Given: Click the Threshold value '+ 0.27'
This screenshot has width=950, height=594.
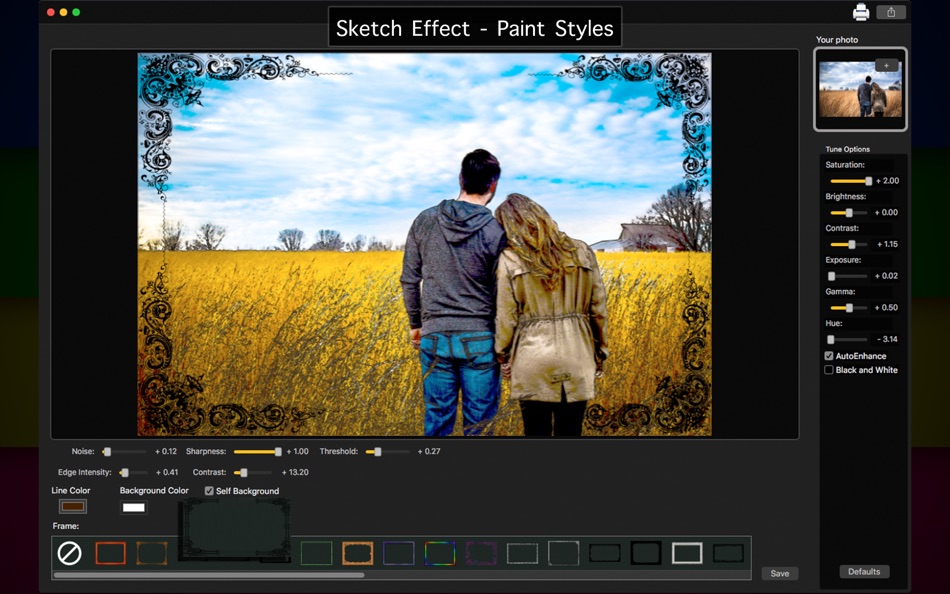Looking at the screenshot, I should [x=429, y=452].
